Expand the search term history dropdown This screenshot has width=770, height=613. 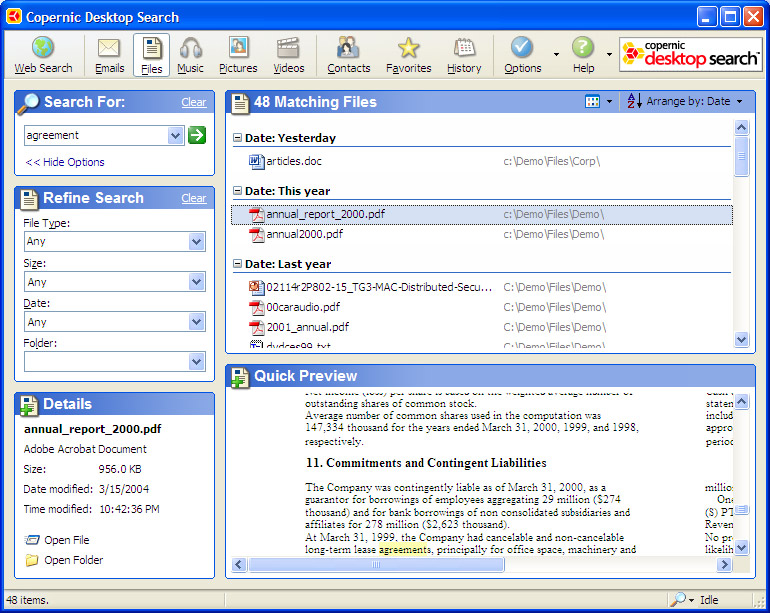tap(175, 135)
